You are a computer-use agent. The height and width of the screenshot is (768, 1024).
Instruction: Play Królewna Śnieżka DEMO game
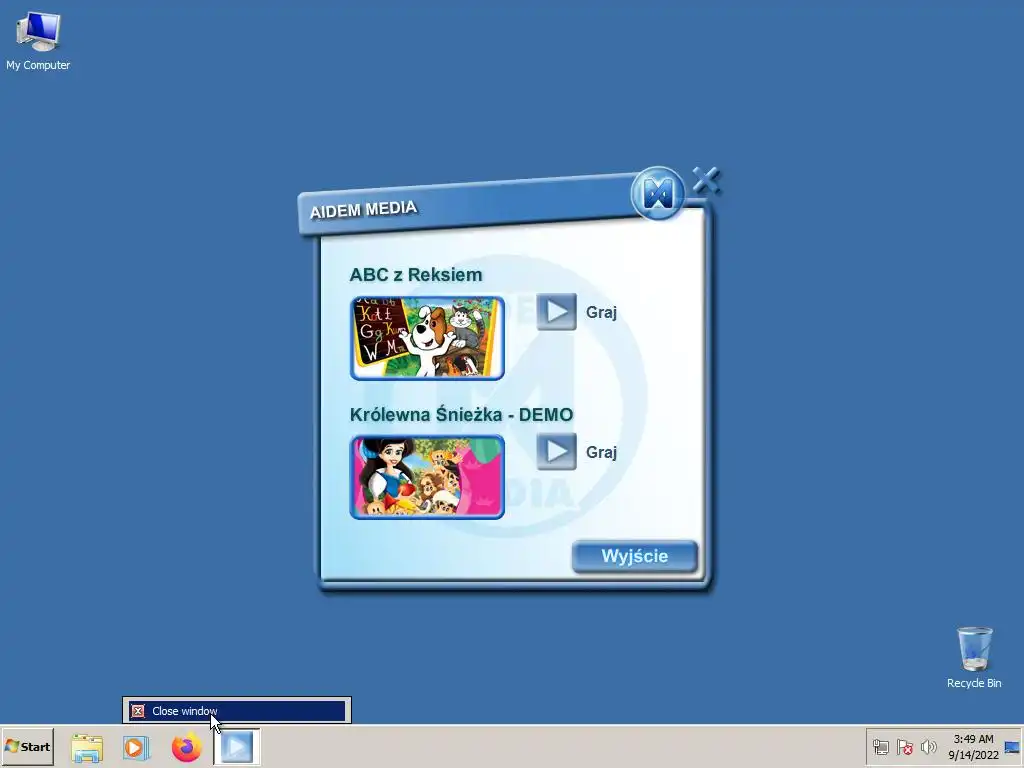(x=556, y=451)
